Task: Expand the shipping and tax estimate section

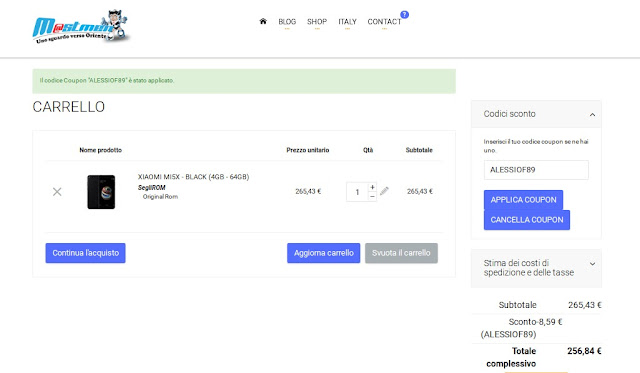Action: (592, 264)
